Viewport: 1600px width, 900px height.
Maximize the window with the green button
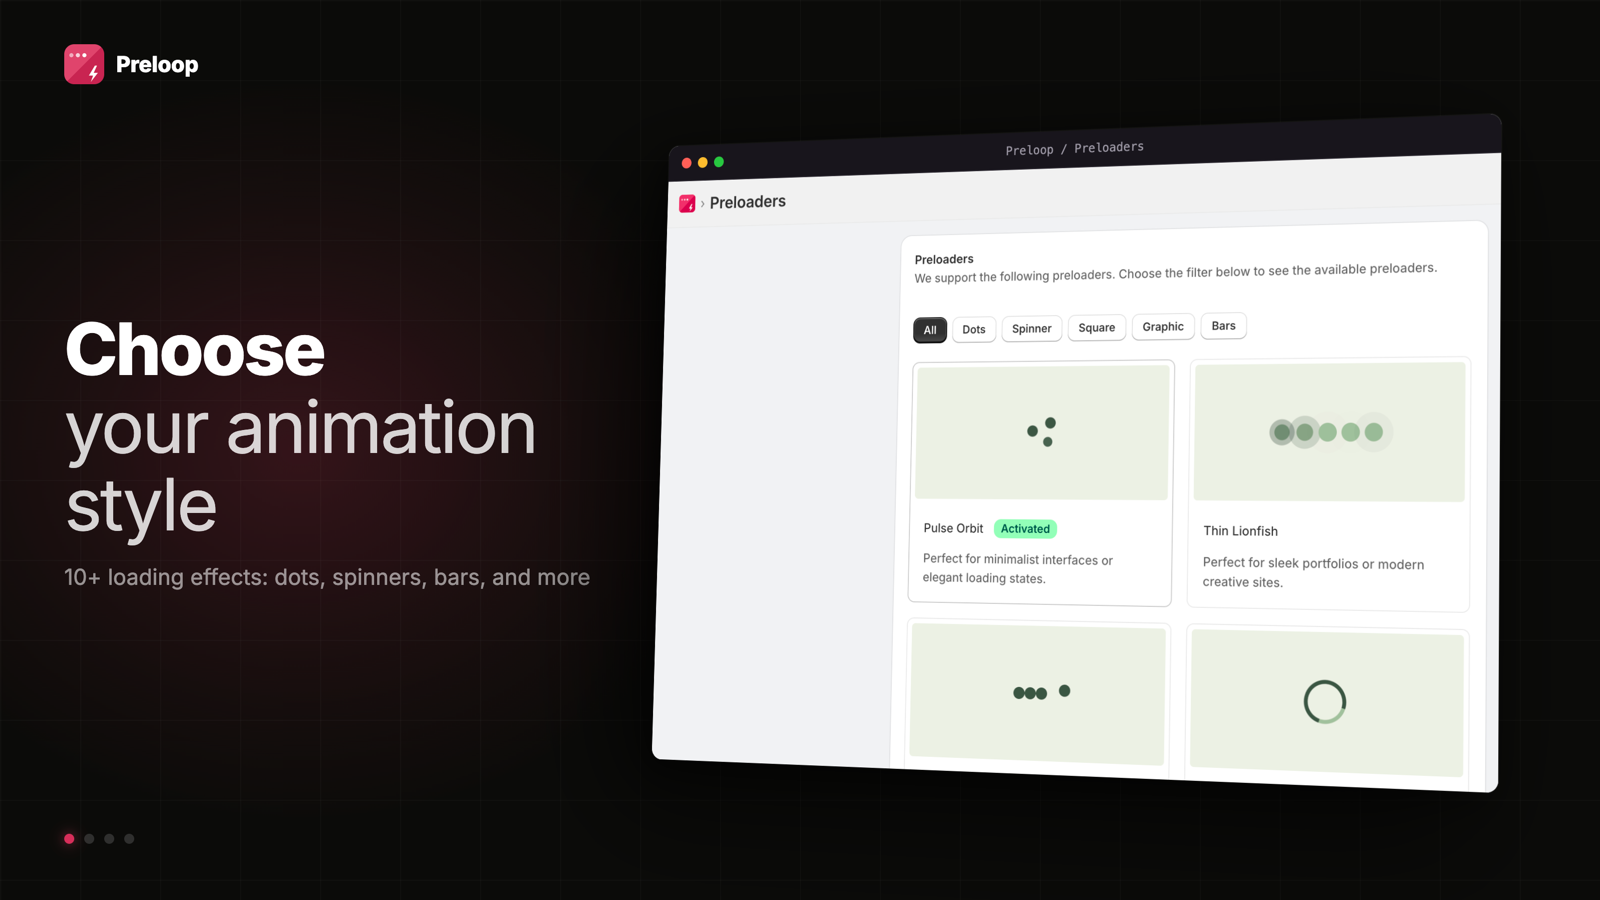719,162
